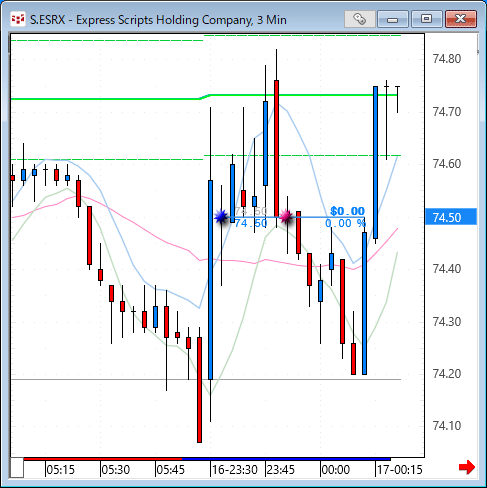Click the CQG chart icon in title bar
487x488 pixels.
[x=17, y=20]
